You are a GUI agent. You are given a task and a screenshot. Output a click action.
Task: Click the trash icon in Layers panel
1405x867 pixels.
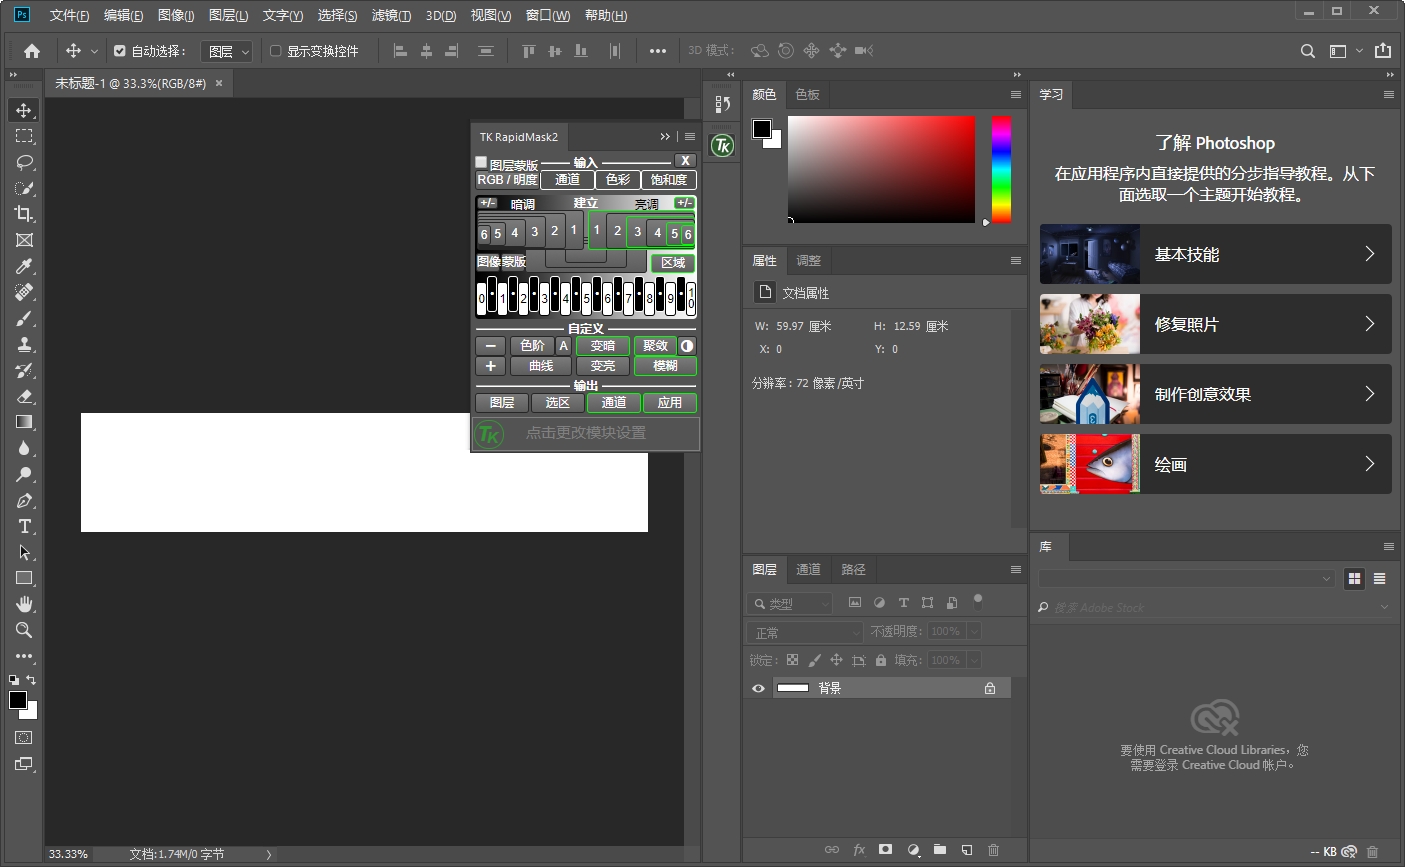(993, 850)
